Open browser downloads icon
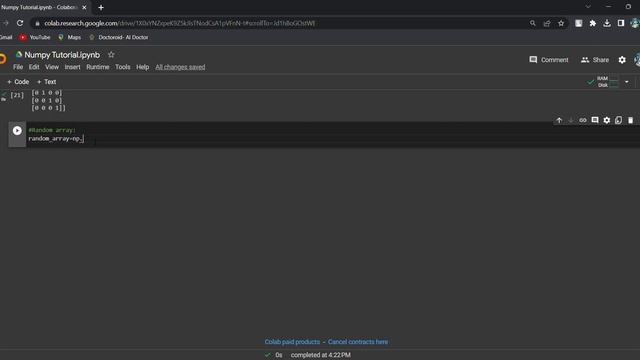640x360 pixels. click(607, 23)
